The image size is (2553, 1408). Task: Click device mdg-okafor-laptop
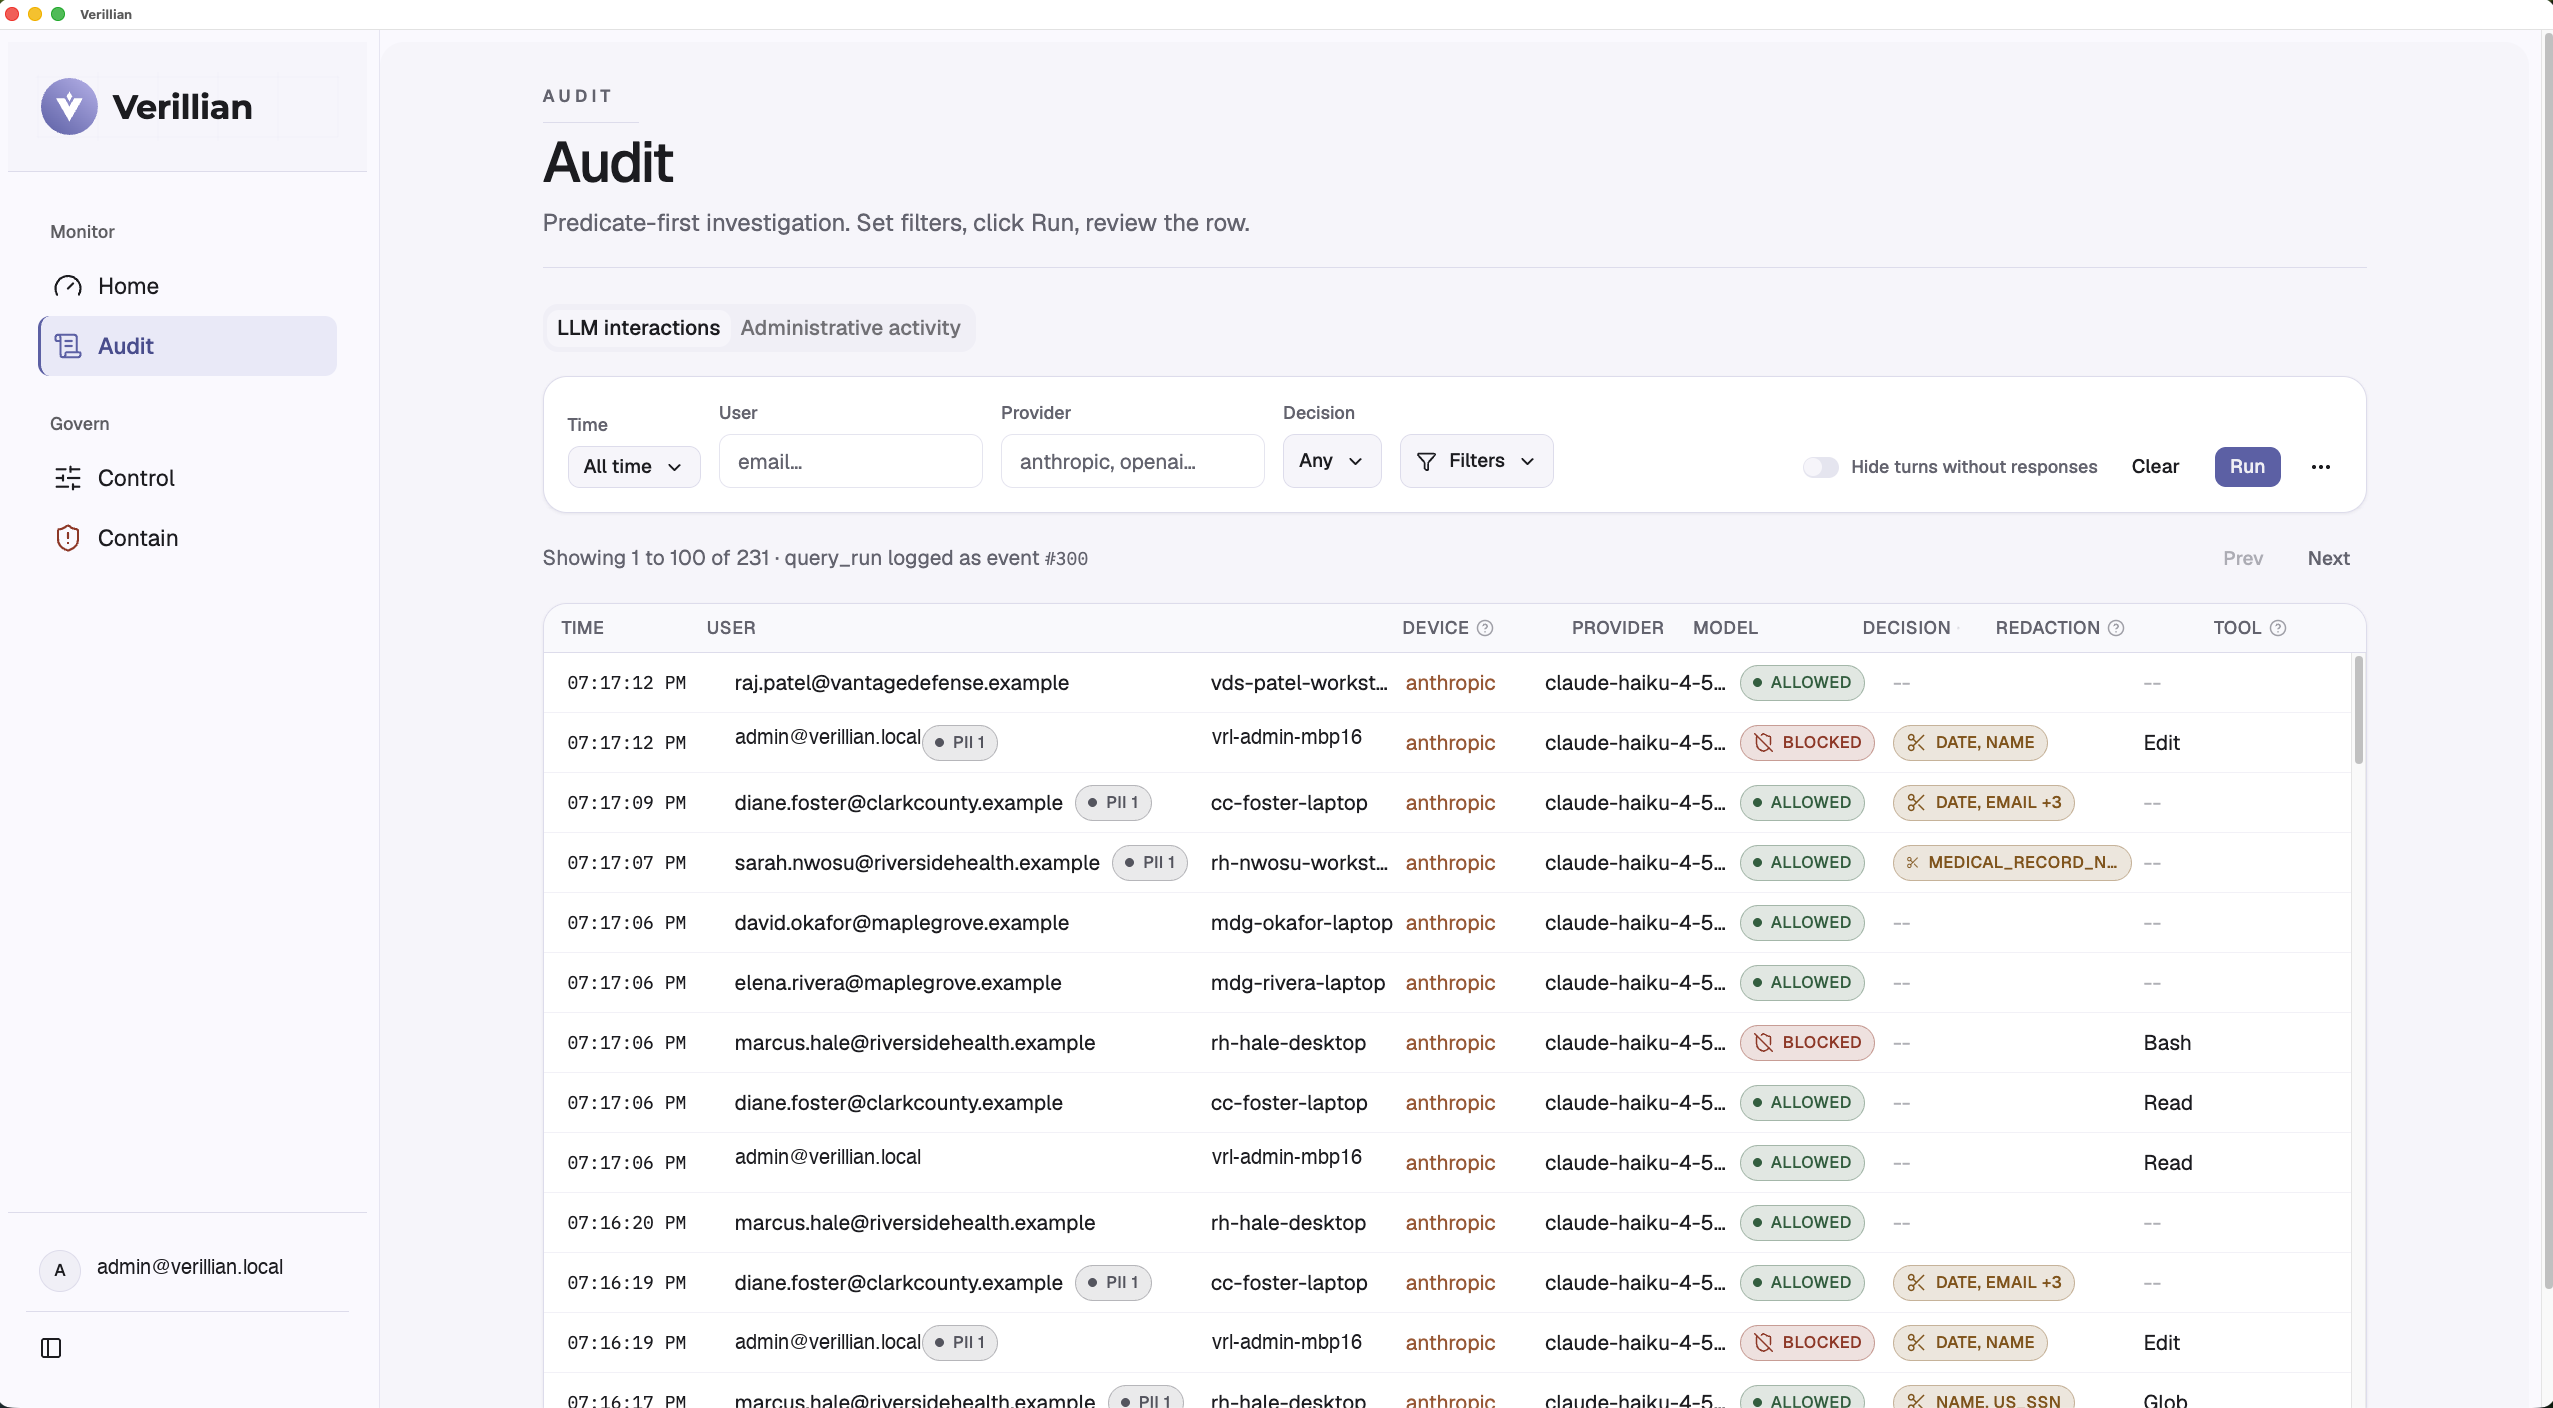click(1301, 923)
